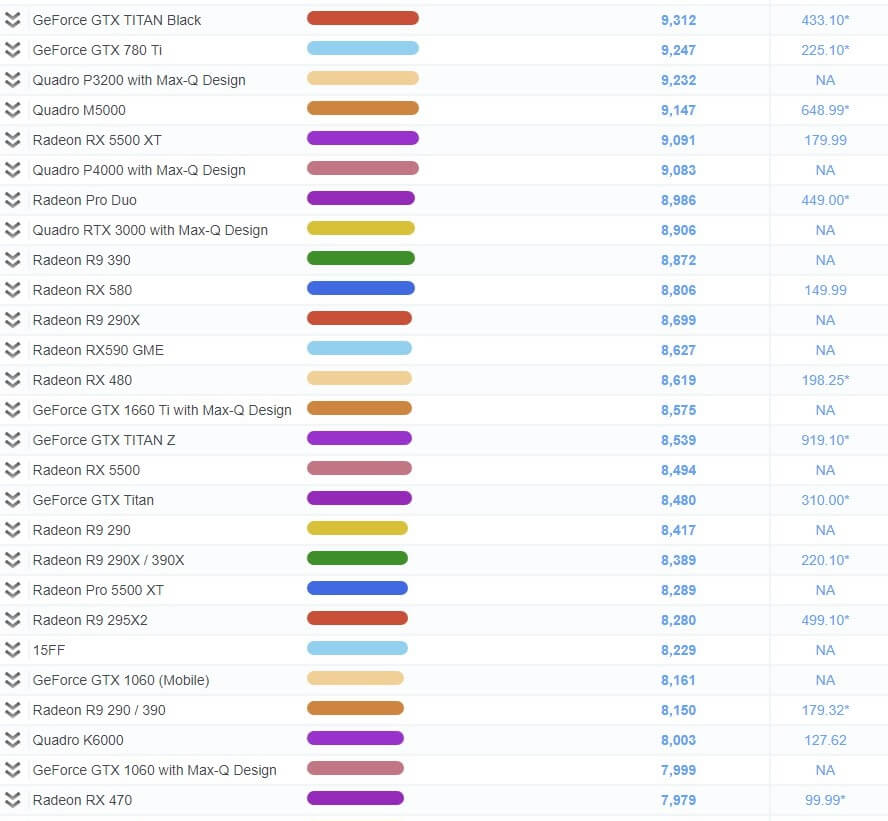This screenshot has width=888, height=821.
Task: Open the Quadro M5000 link
Action: pyautogui.click(x=79, y=110)
